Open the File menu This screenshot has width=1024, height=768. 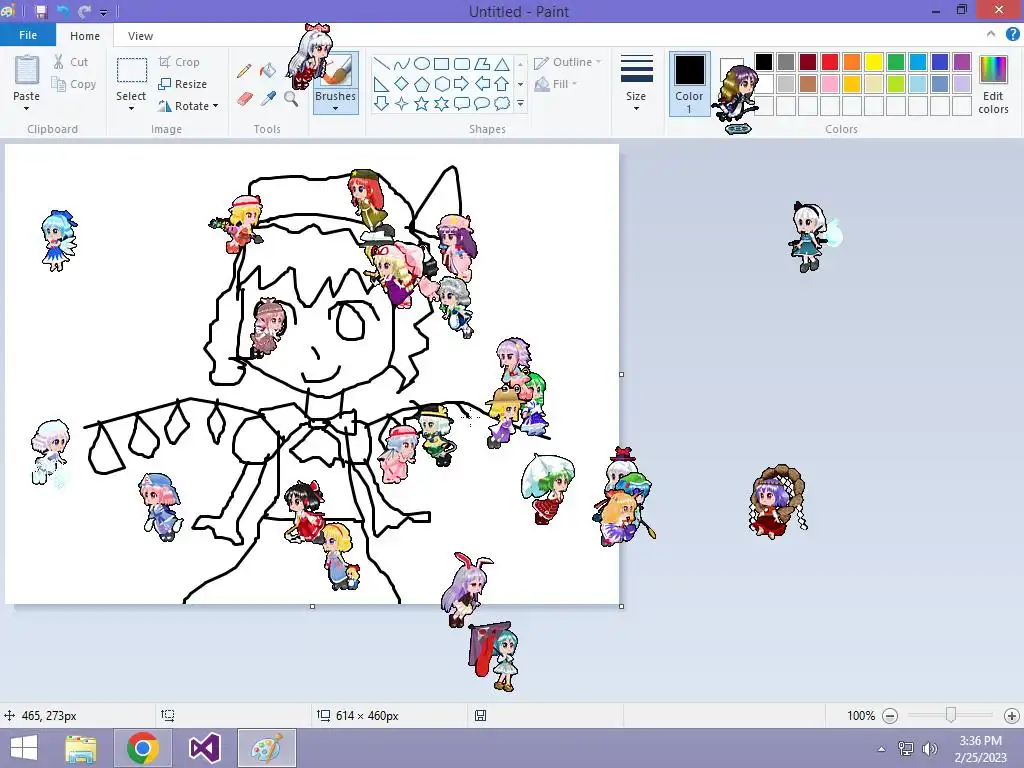(x=27, y=35)
